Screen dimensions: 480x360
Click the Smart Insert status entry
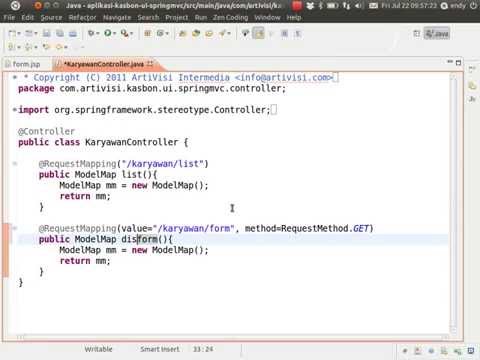point(160,349)
